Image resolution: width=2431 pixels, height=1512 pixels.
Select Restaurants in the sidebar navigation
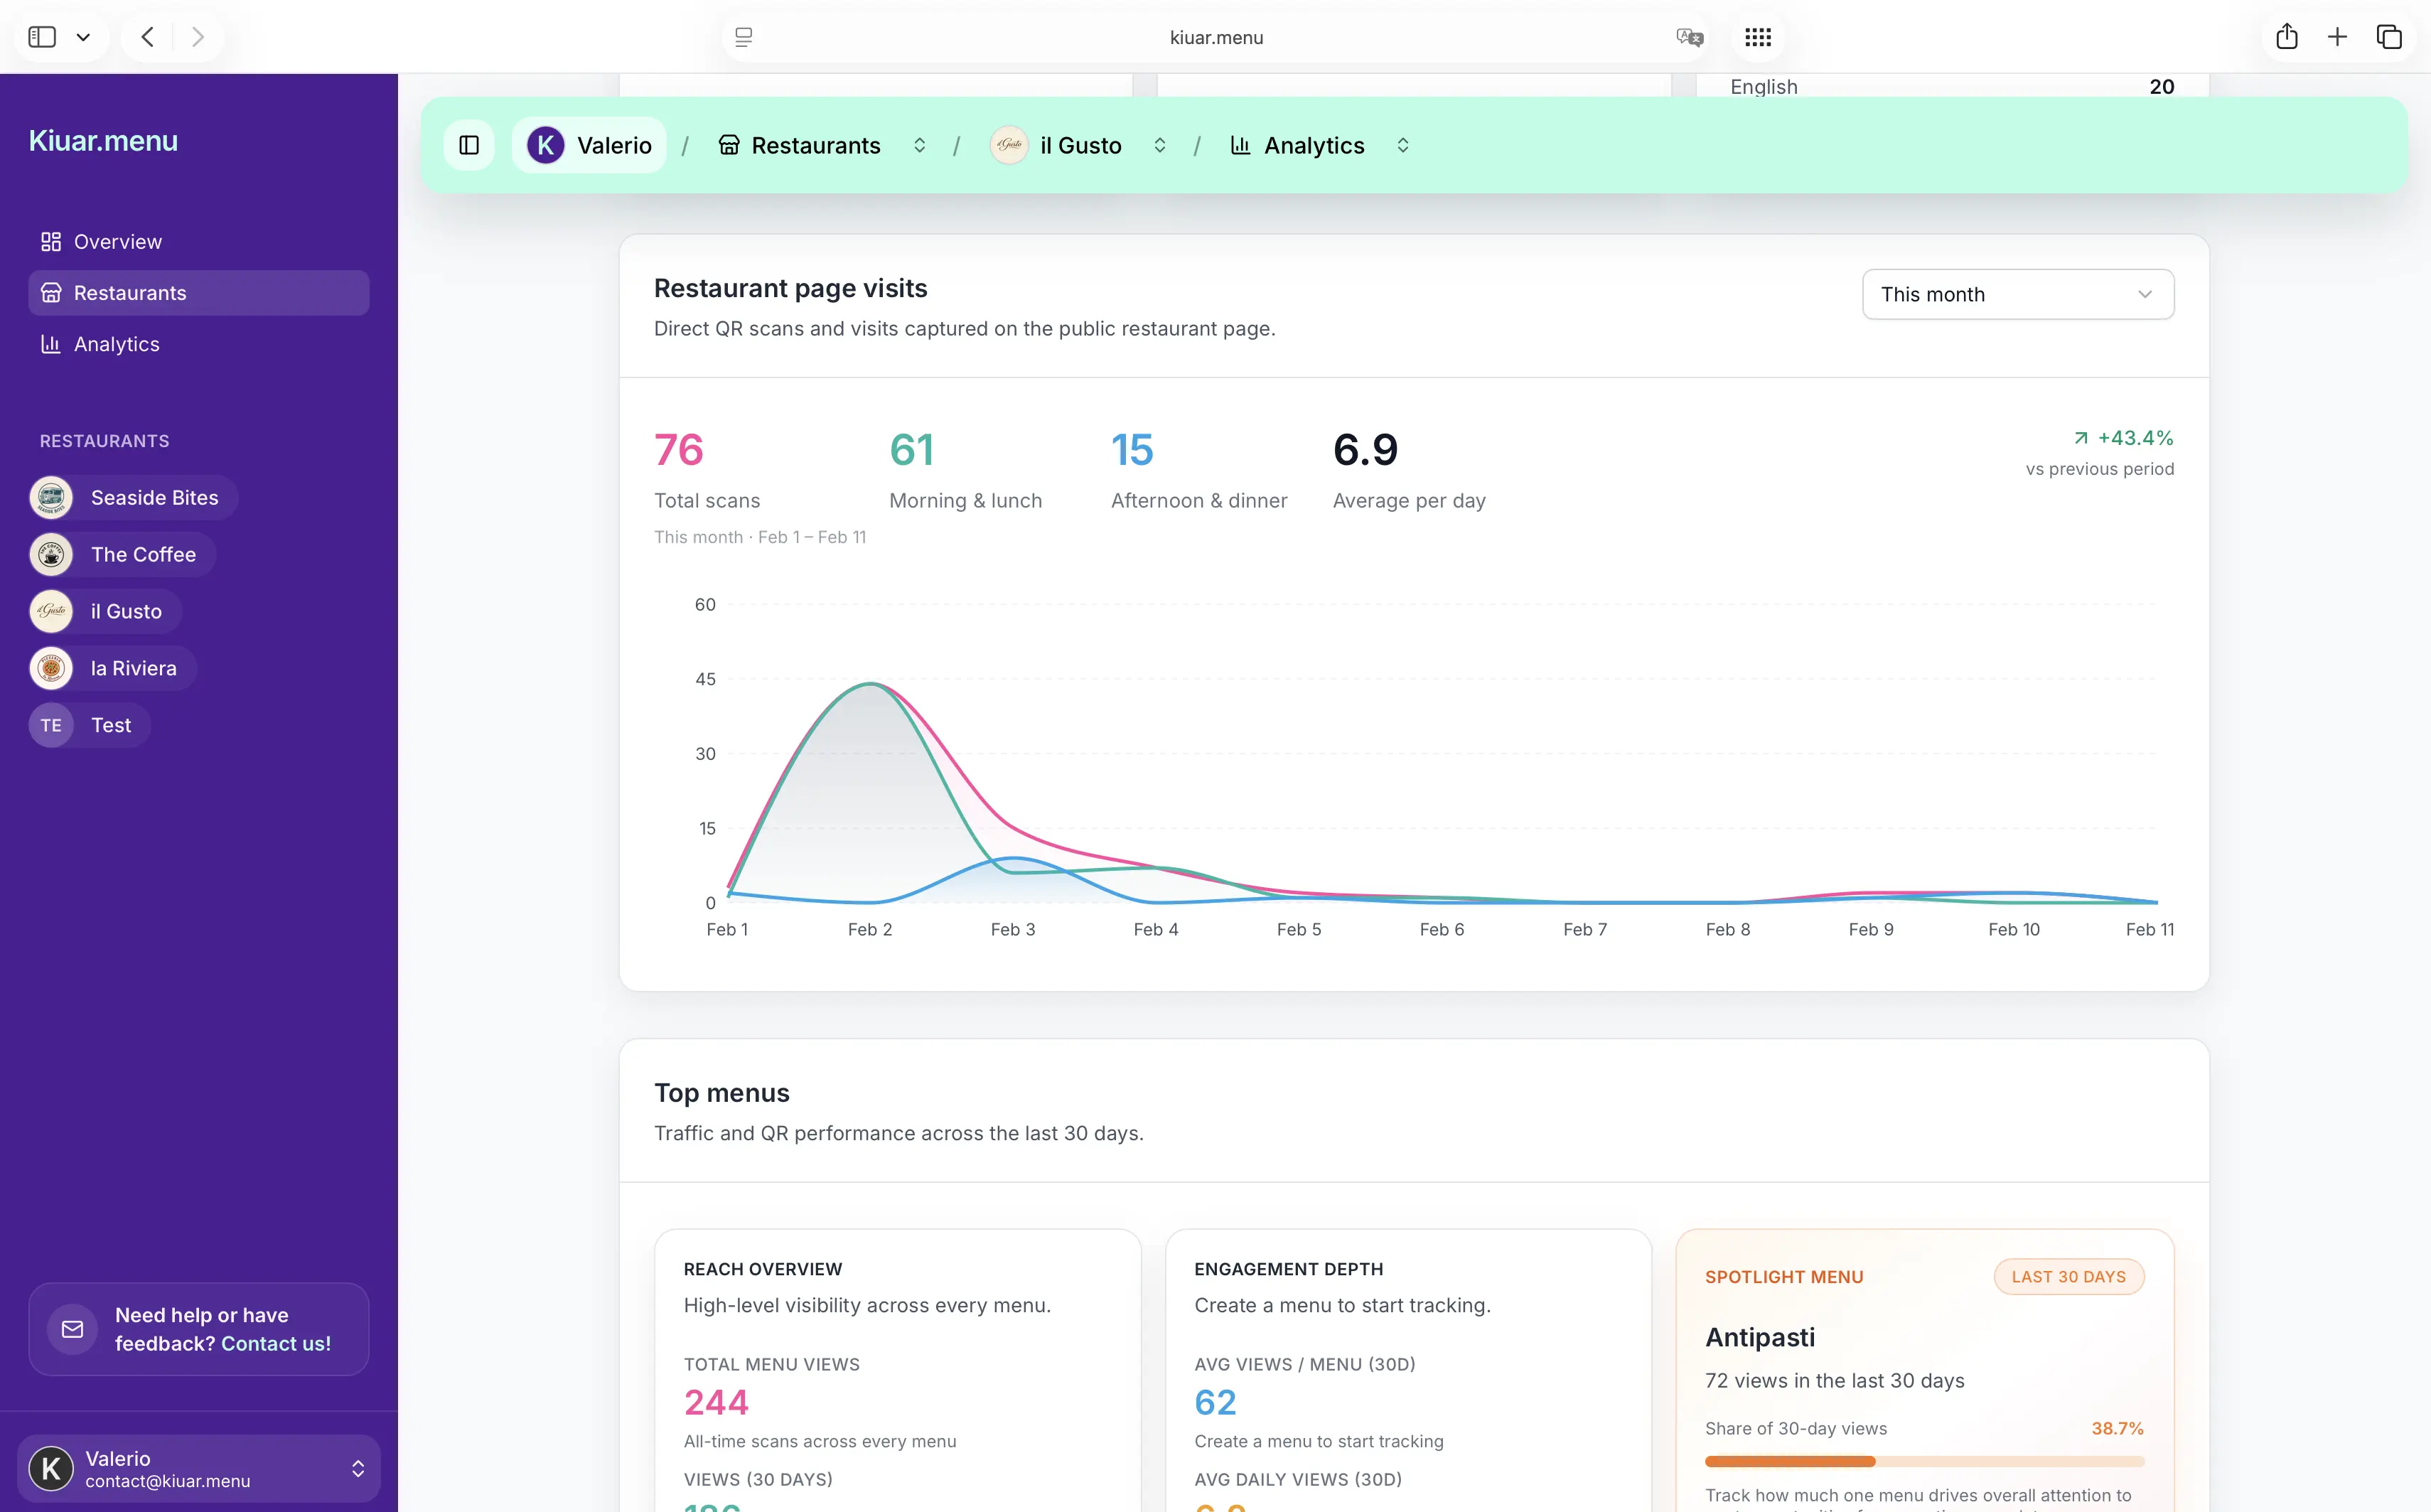click(130, 292)
